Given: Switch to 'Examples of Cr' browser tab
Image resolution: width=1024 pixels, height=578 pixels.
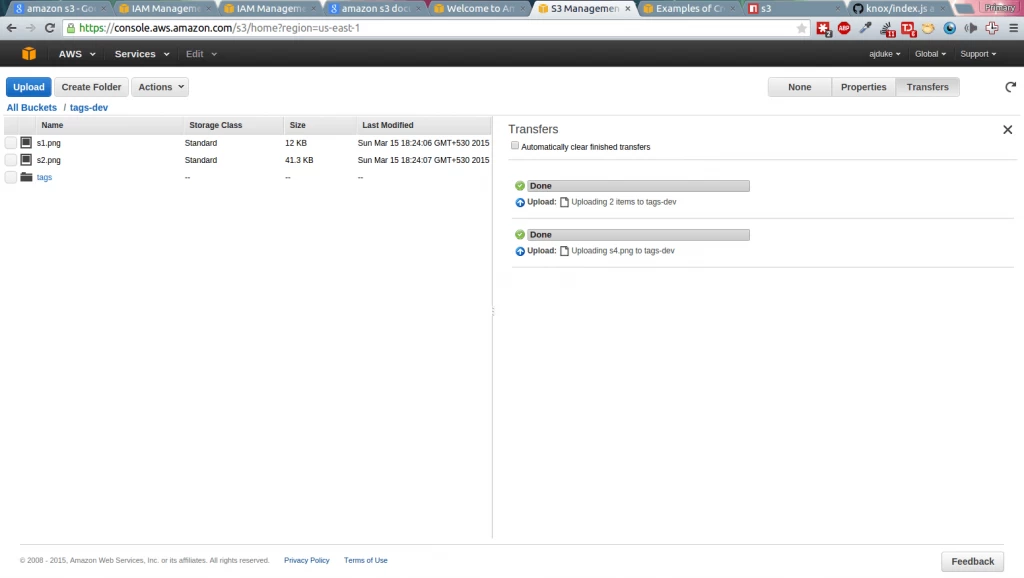Looking at the screenshot, I should click(x=689, y=8).
